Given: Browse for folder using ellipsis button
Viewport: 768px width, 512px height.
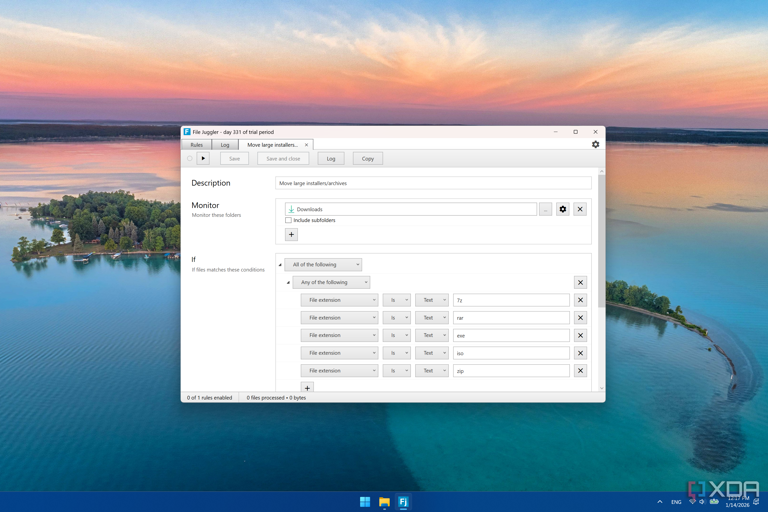Looking at the screenshot, I should tap(545, 209).
